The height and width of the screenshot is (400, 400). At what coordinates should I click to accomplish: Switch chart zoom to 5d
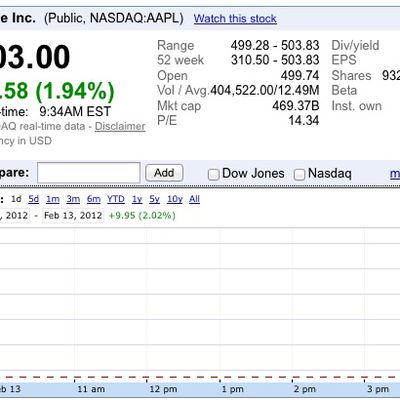(x=33, y=199)
